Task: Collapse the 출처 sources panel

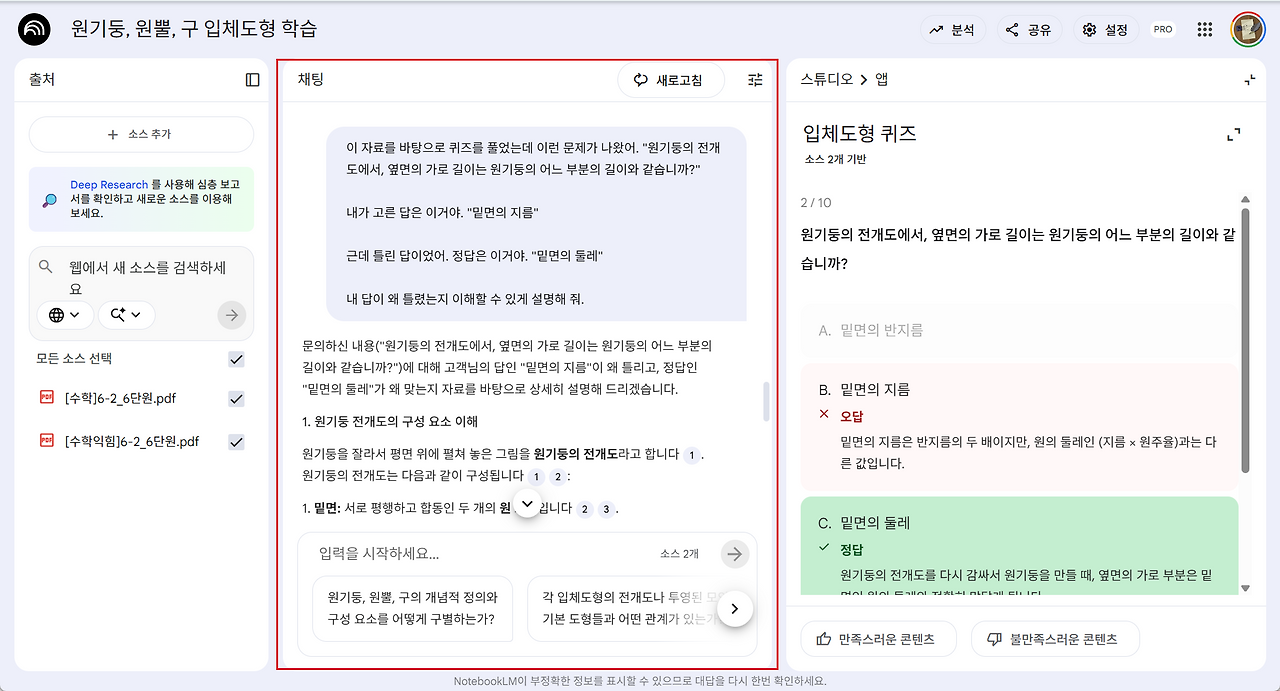Action: 252,80
